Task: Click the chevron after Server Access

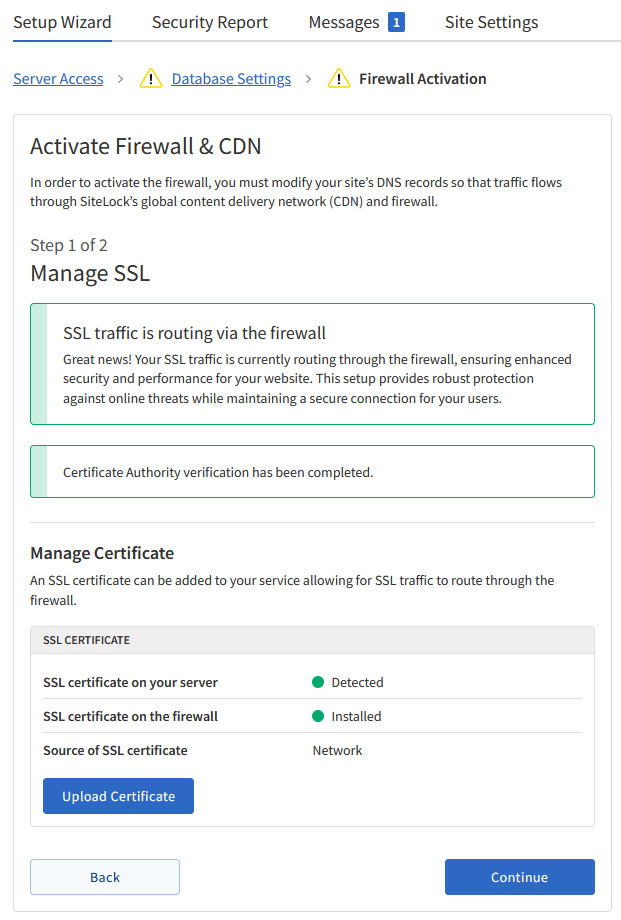Action: click(x=121, y=79)
